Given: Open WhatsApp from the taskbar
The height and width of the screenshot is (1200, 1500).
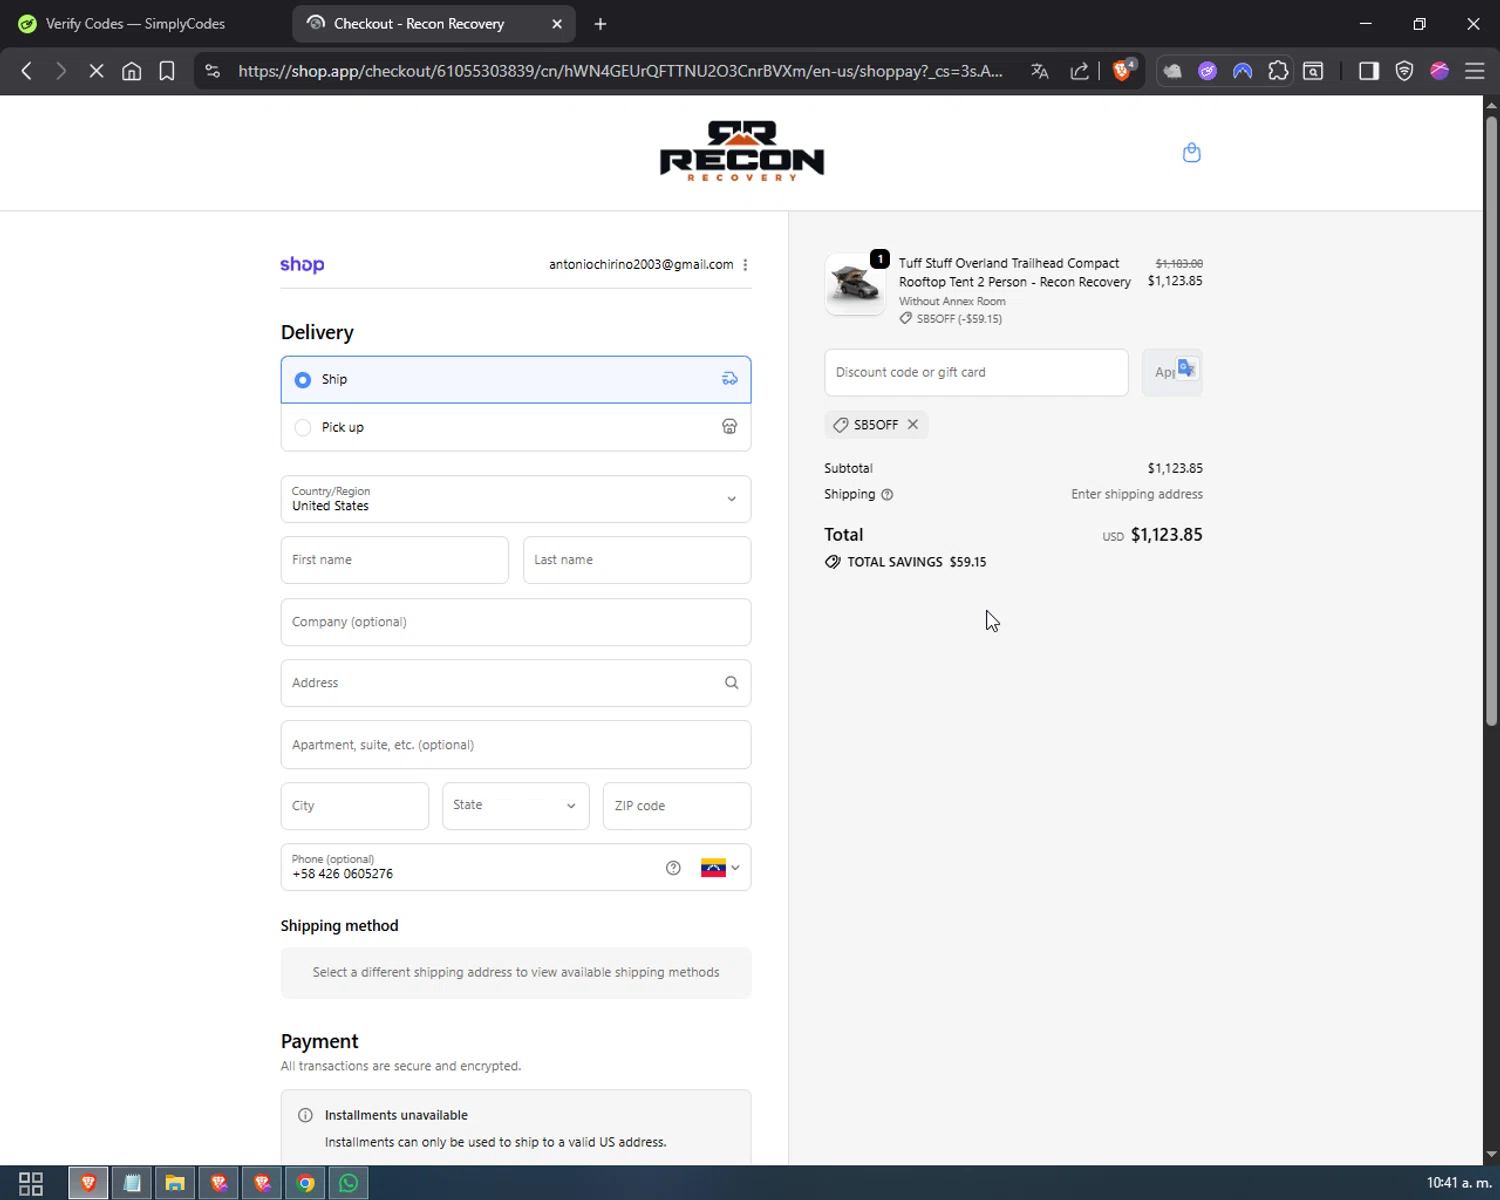Looking at the screenshot, I should pos(349,1183).
